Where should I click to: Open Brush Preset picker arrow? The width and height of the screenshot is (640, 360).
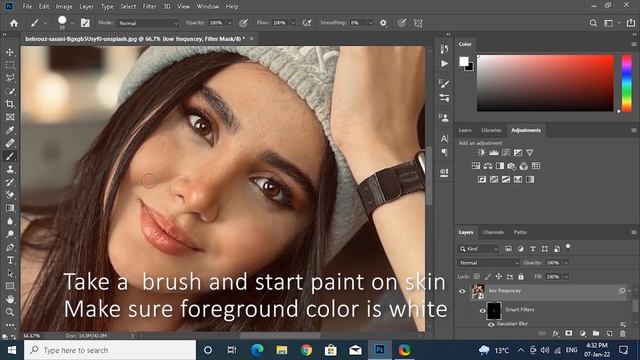tap(72, 23)
